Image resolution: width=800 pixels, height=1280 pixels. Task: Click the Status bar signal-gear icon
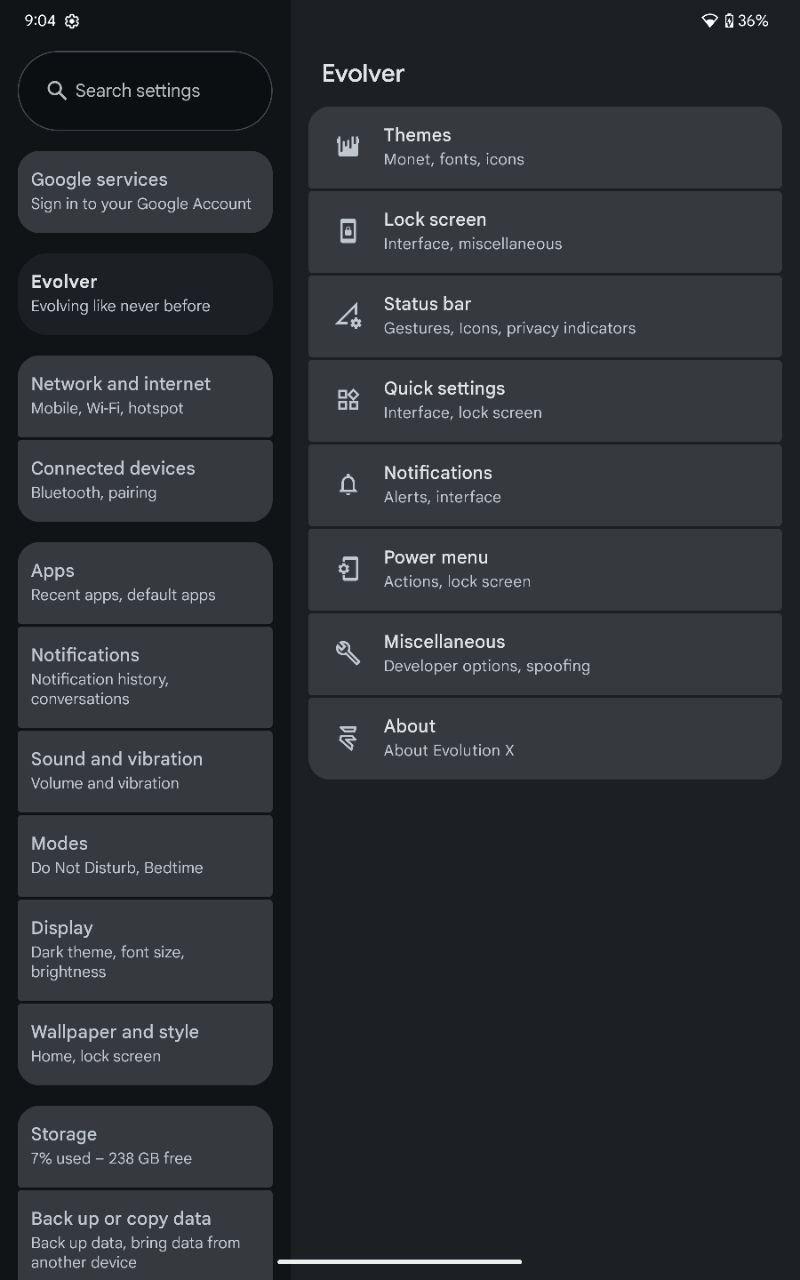click(348, 316)
